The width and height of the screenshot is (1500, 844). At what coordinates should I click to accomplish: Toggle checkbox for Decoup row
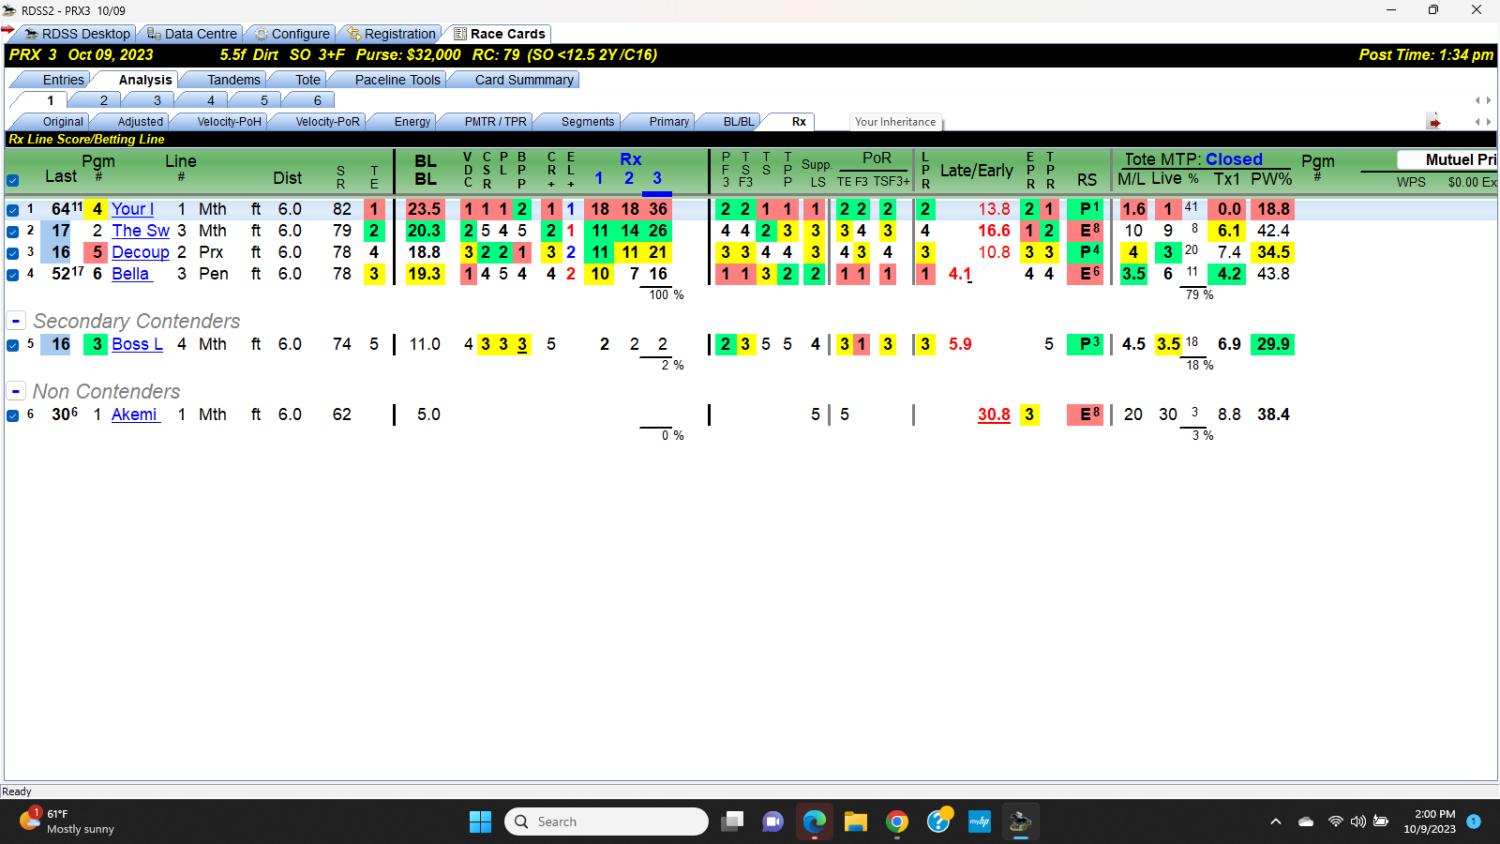(13, 253)
